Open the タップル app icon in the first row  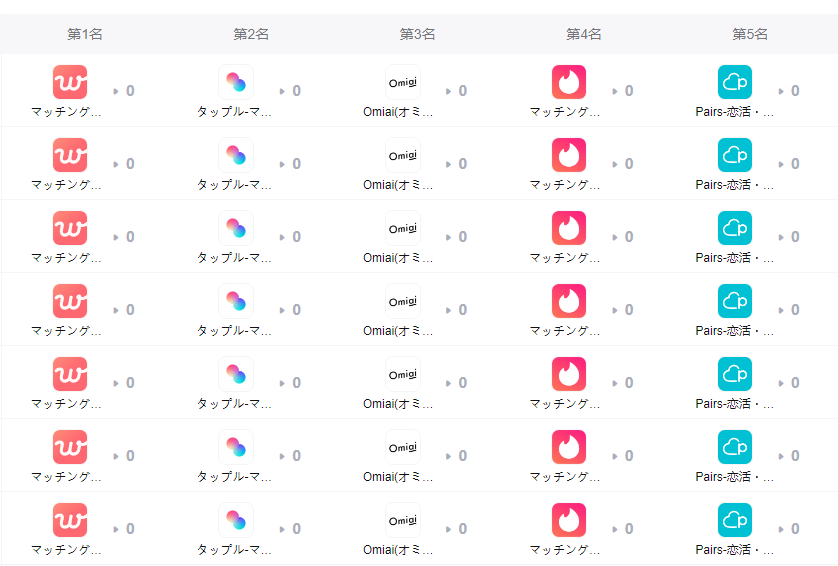click(236, 82)
